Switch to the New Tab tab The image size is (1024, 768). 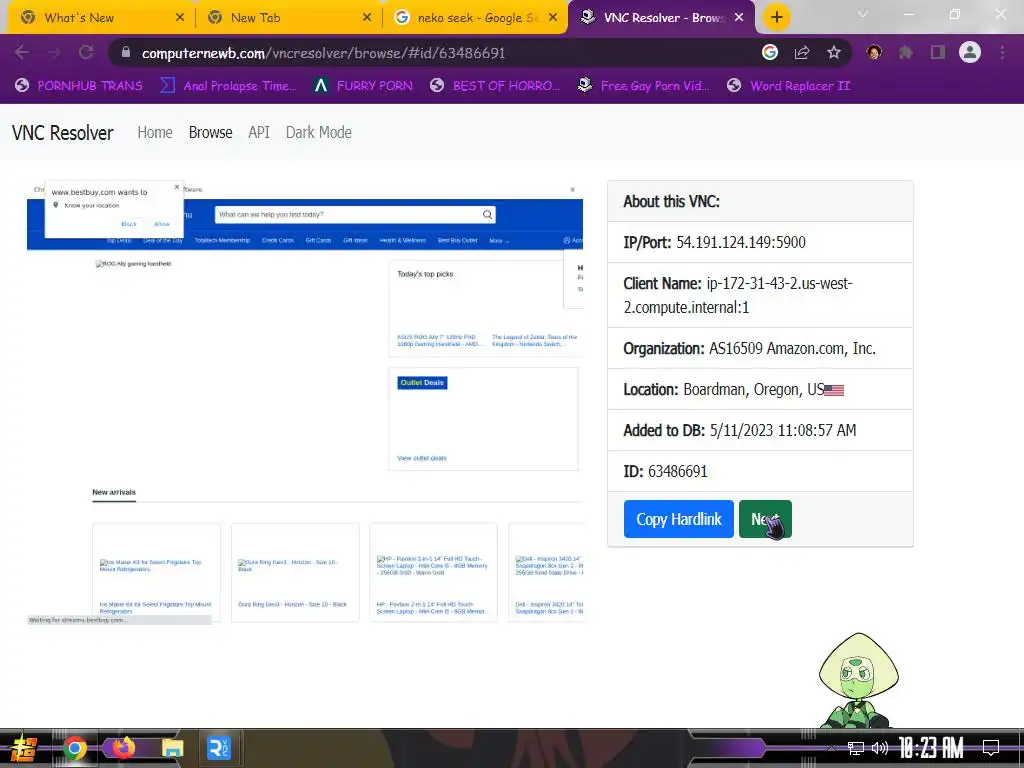click(x=287, y=18)
